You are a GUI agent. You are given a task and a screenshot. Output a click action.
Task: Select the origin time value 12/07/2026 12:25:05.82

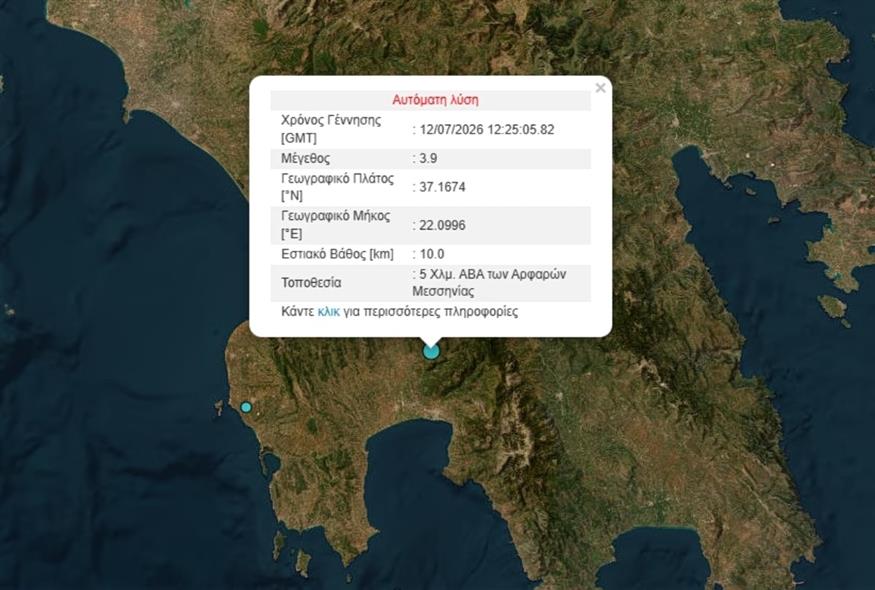pos(487,129)
